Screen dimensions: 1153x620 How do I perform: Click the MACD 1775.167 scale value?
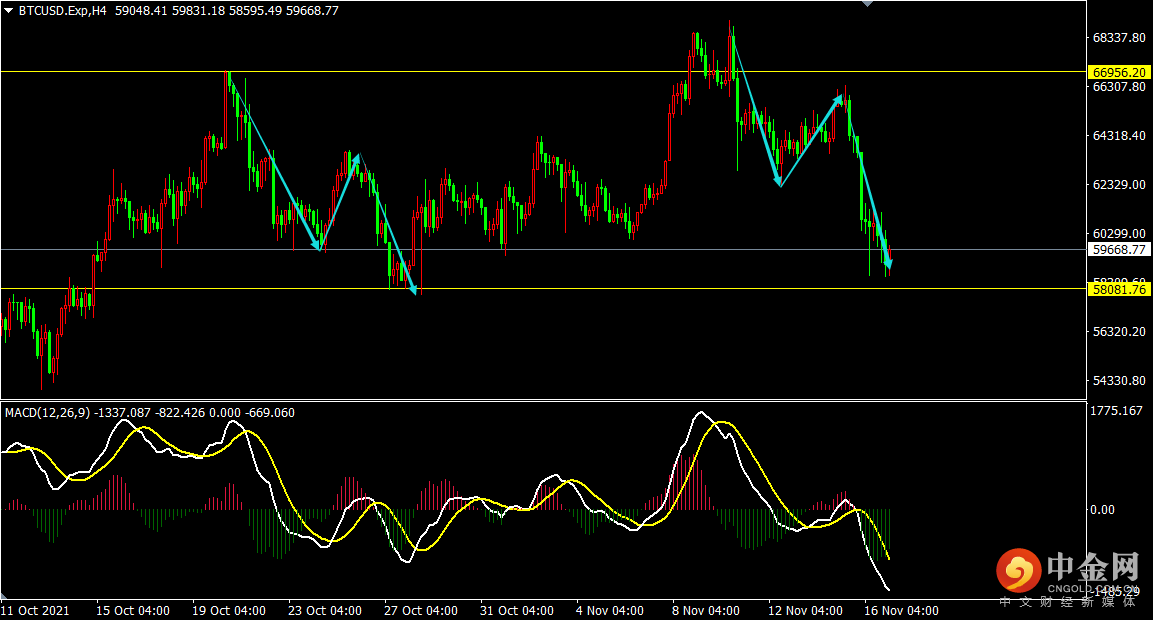click(1118, 411)
